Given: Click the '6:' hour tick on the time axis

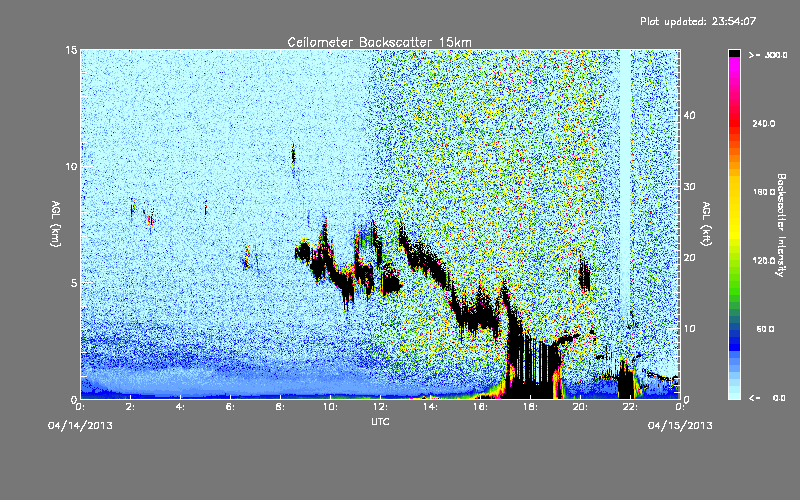Looking at the screenshot, I should click(x=231, y=407).
